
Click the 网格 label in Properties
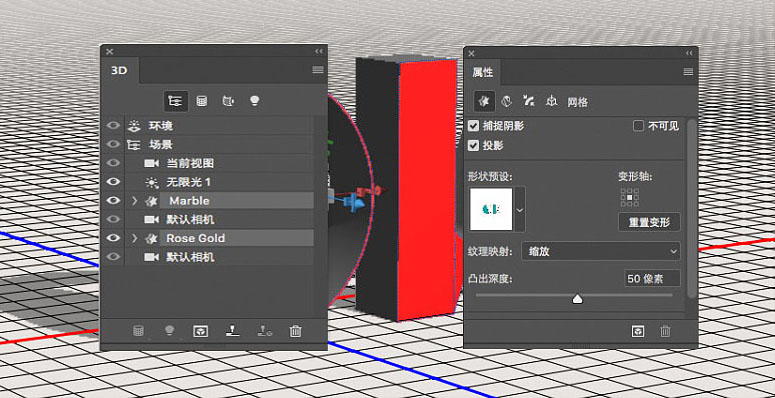coord(577,102)
